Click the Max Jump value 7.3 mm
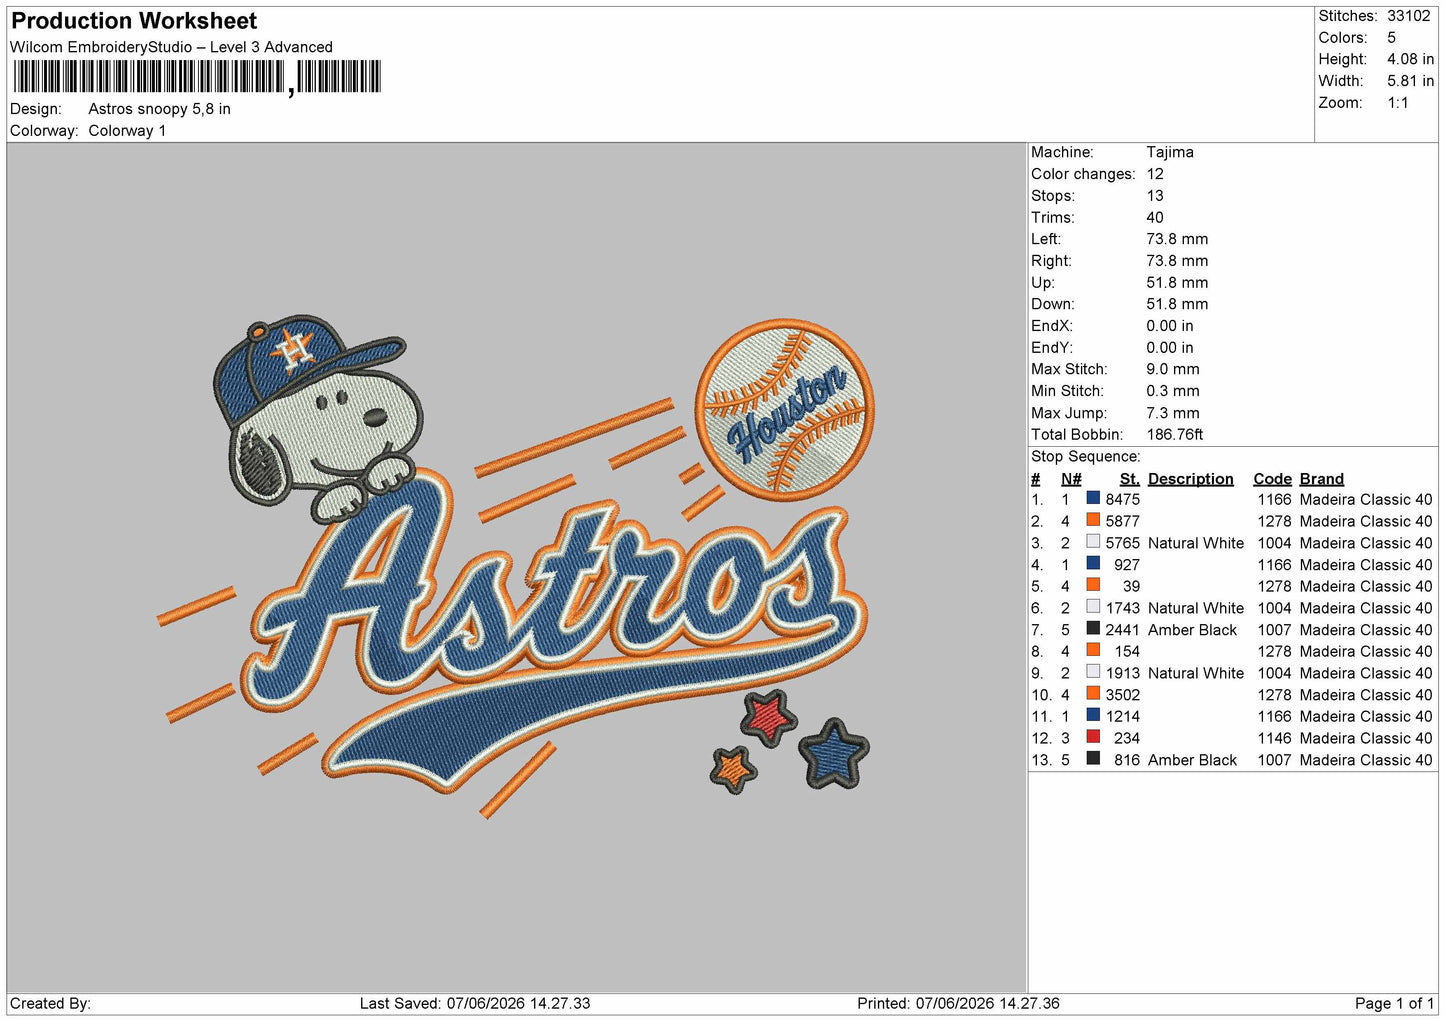This screenshot has height=1021, width=1445. tap(1172, 413)
